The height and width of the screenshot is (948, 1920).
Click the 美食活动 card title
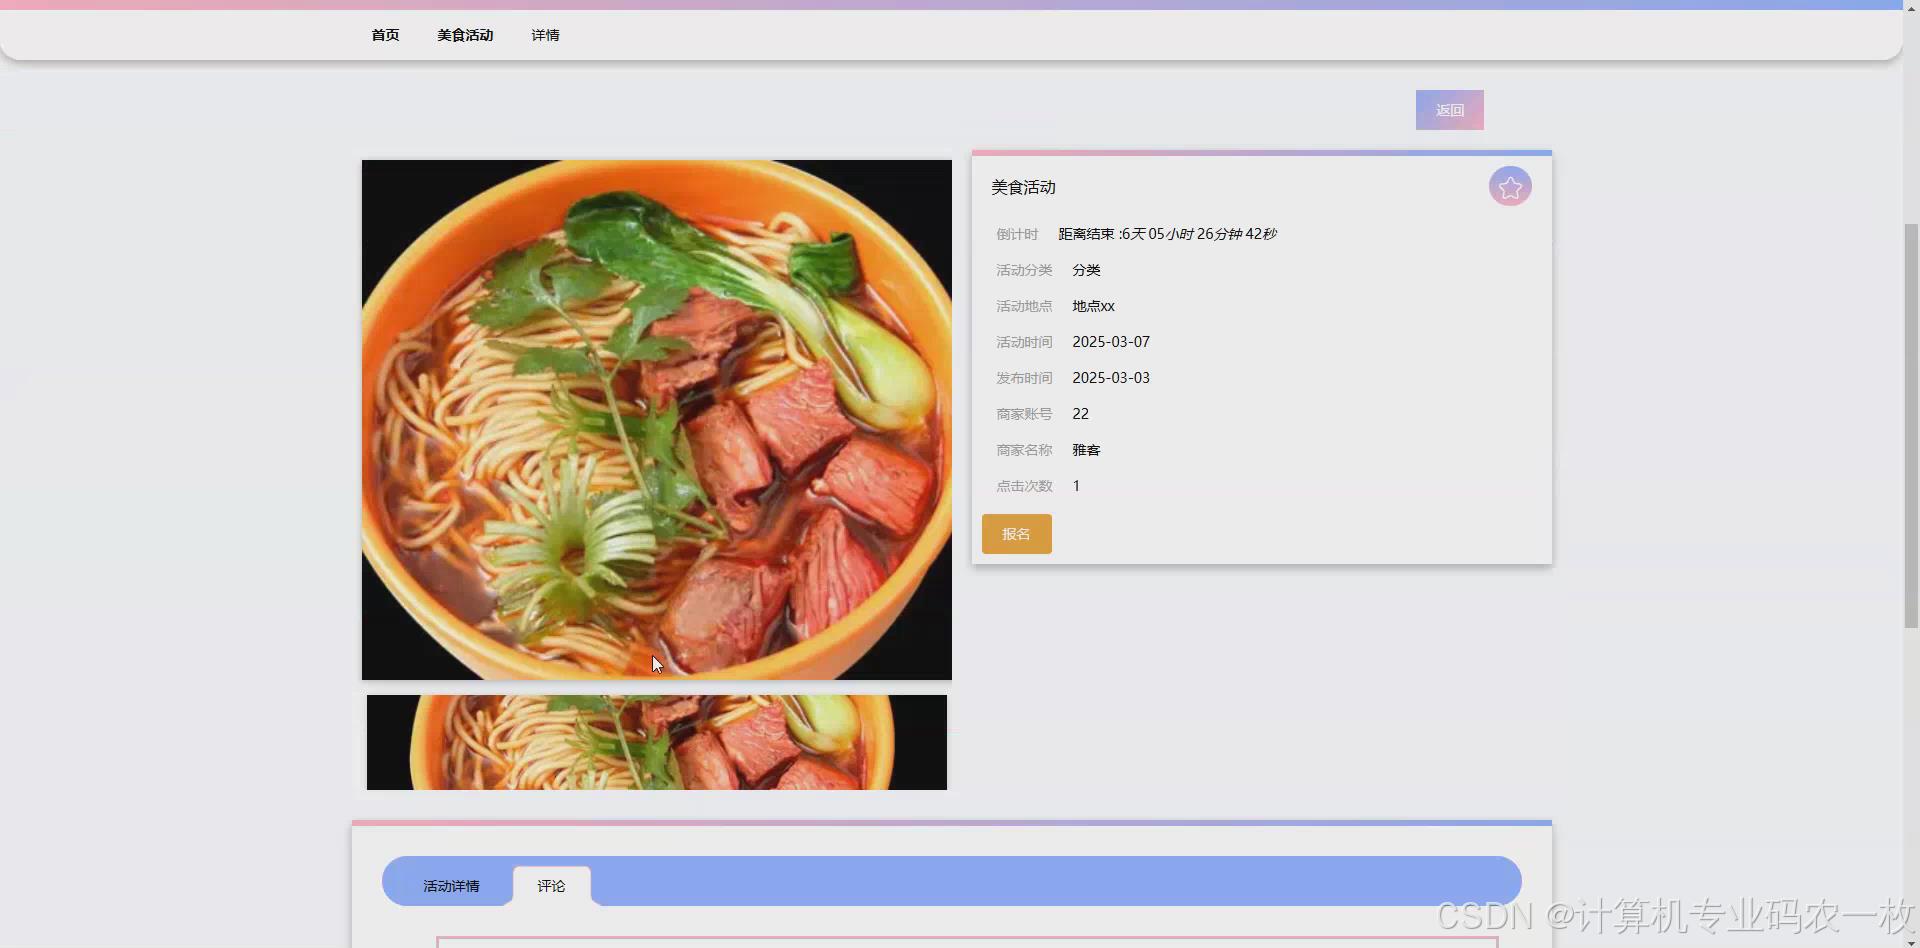click(1023, 187)
